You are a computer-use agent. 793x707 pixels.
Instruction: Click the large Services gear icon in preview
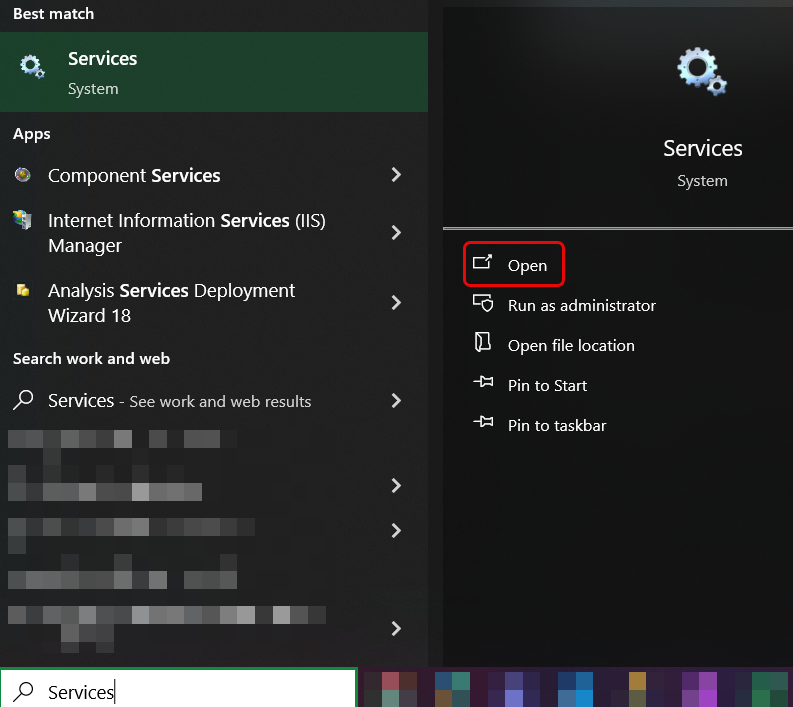[x=702, y=71]
